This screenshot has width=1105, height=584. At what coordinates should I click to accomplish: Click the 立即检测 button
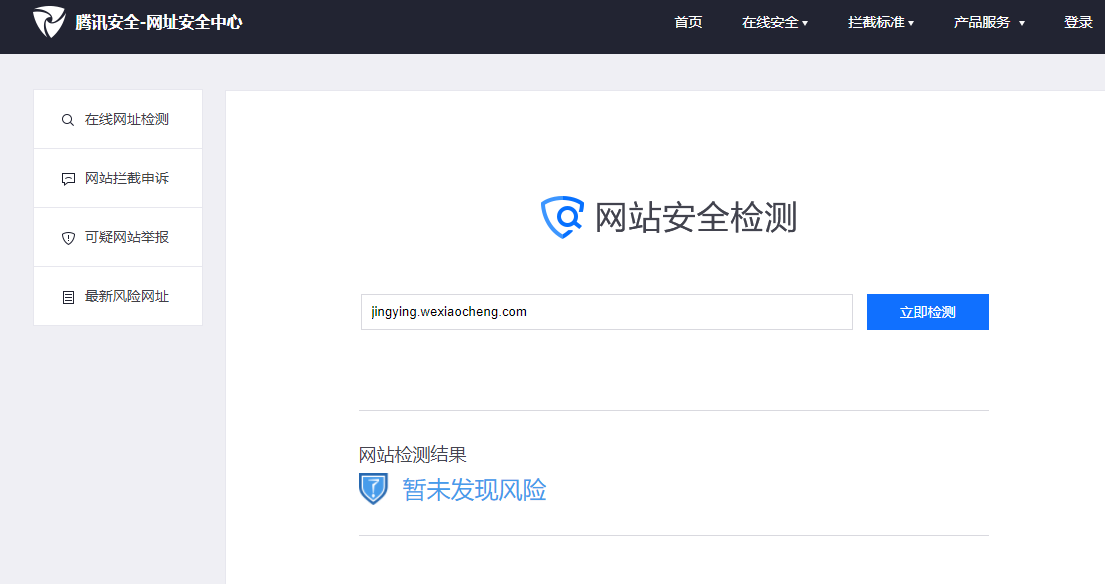927,312
